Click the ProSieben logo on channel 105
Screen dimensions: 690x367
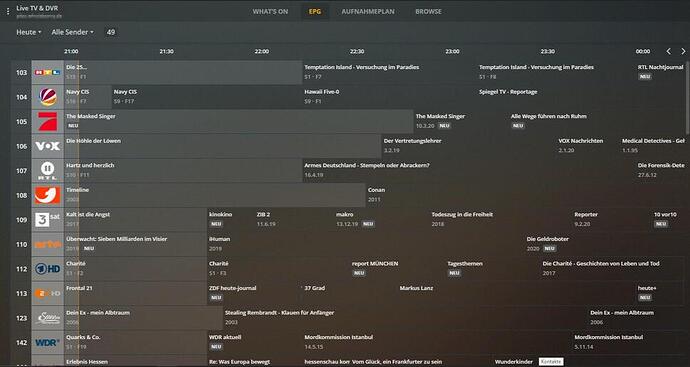pyautogui.click(x=48, y=121)
